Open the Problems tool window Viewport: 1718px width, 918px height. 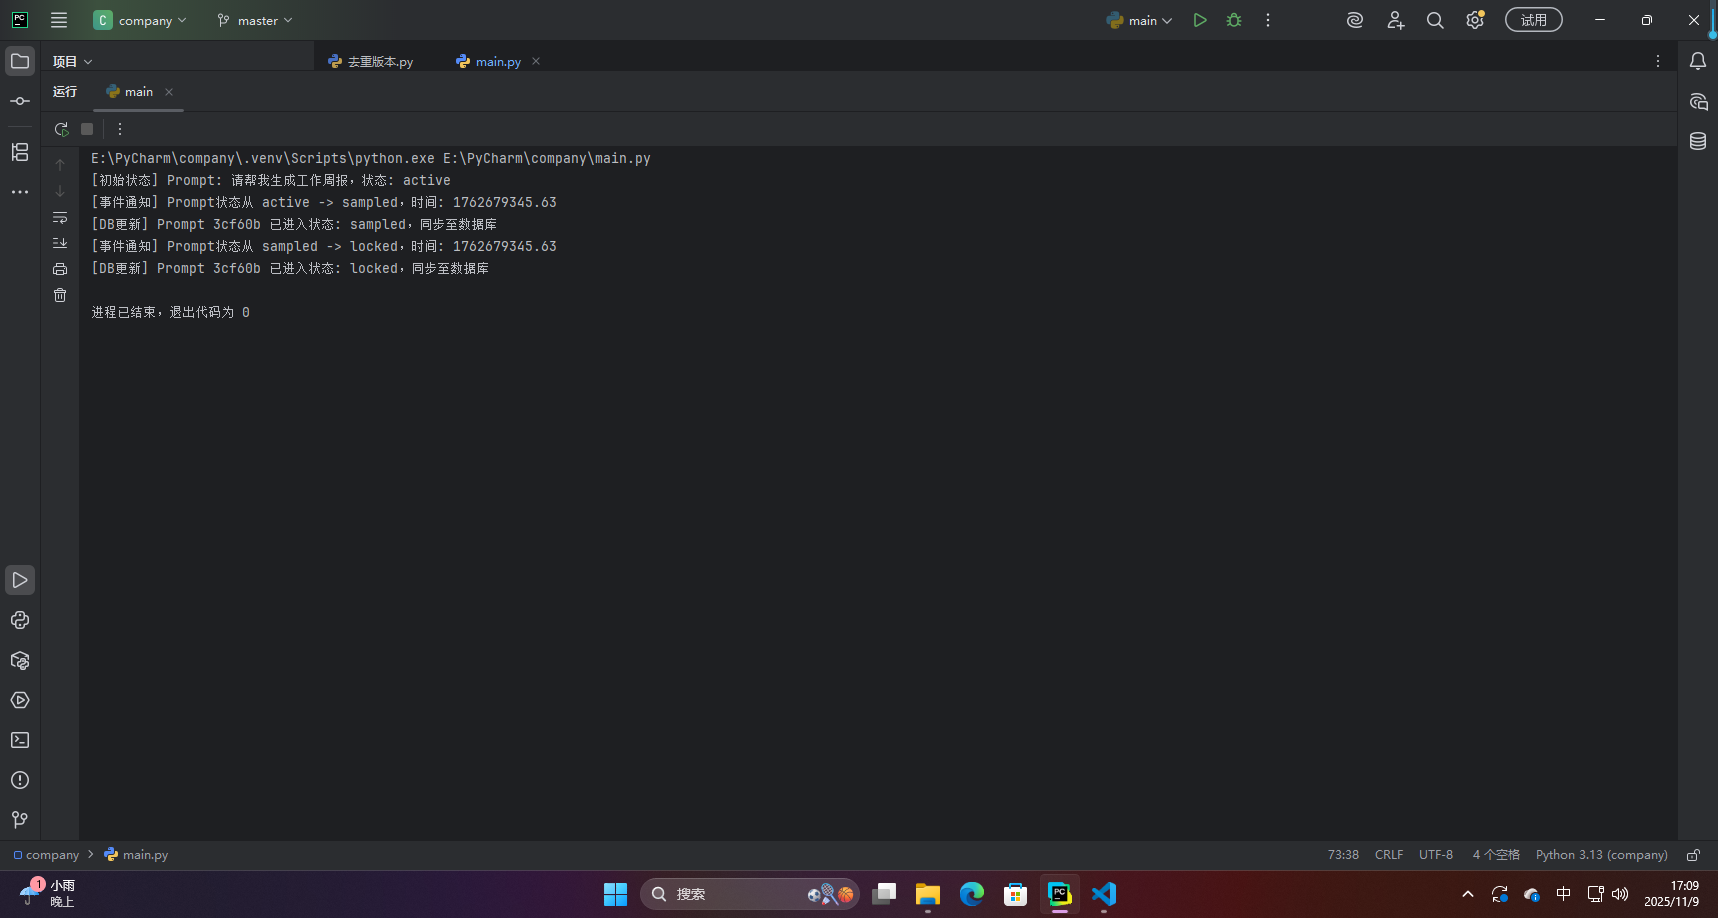[20, 780]
